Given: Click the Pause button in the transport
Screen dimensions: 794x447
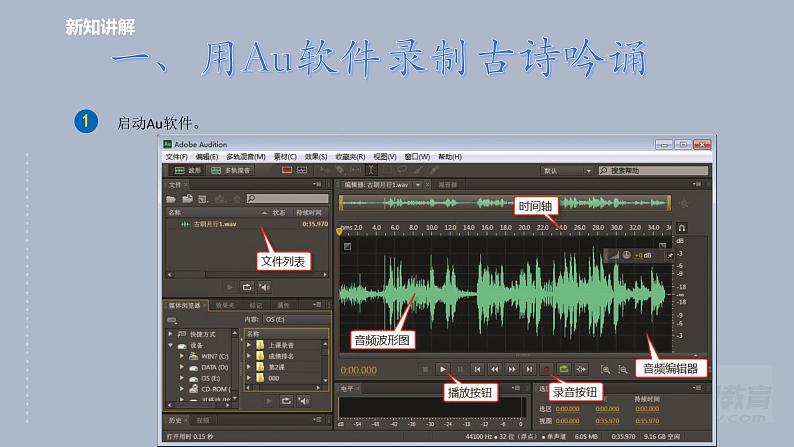Looking at the screenshot, I should (460, 370).
